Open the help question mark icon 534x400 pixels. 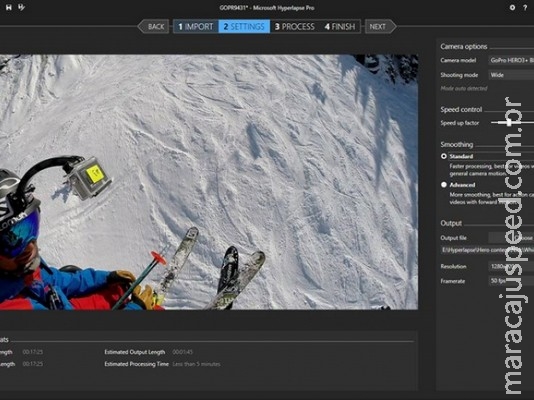[525, 7]
